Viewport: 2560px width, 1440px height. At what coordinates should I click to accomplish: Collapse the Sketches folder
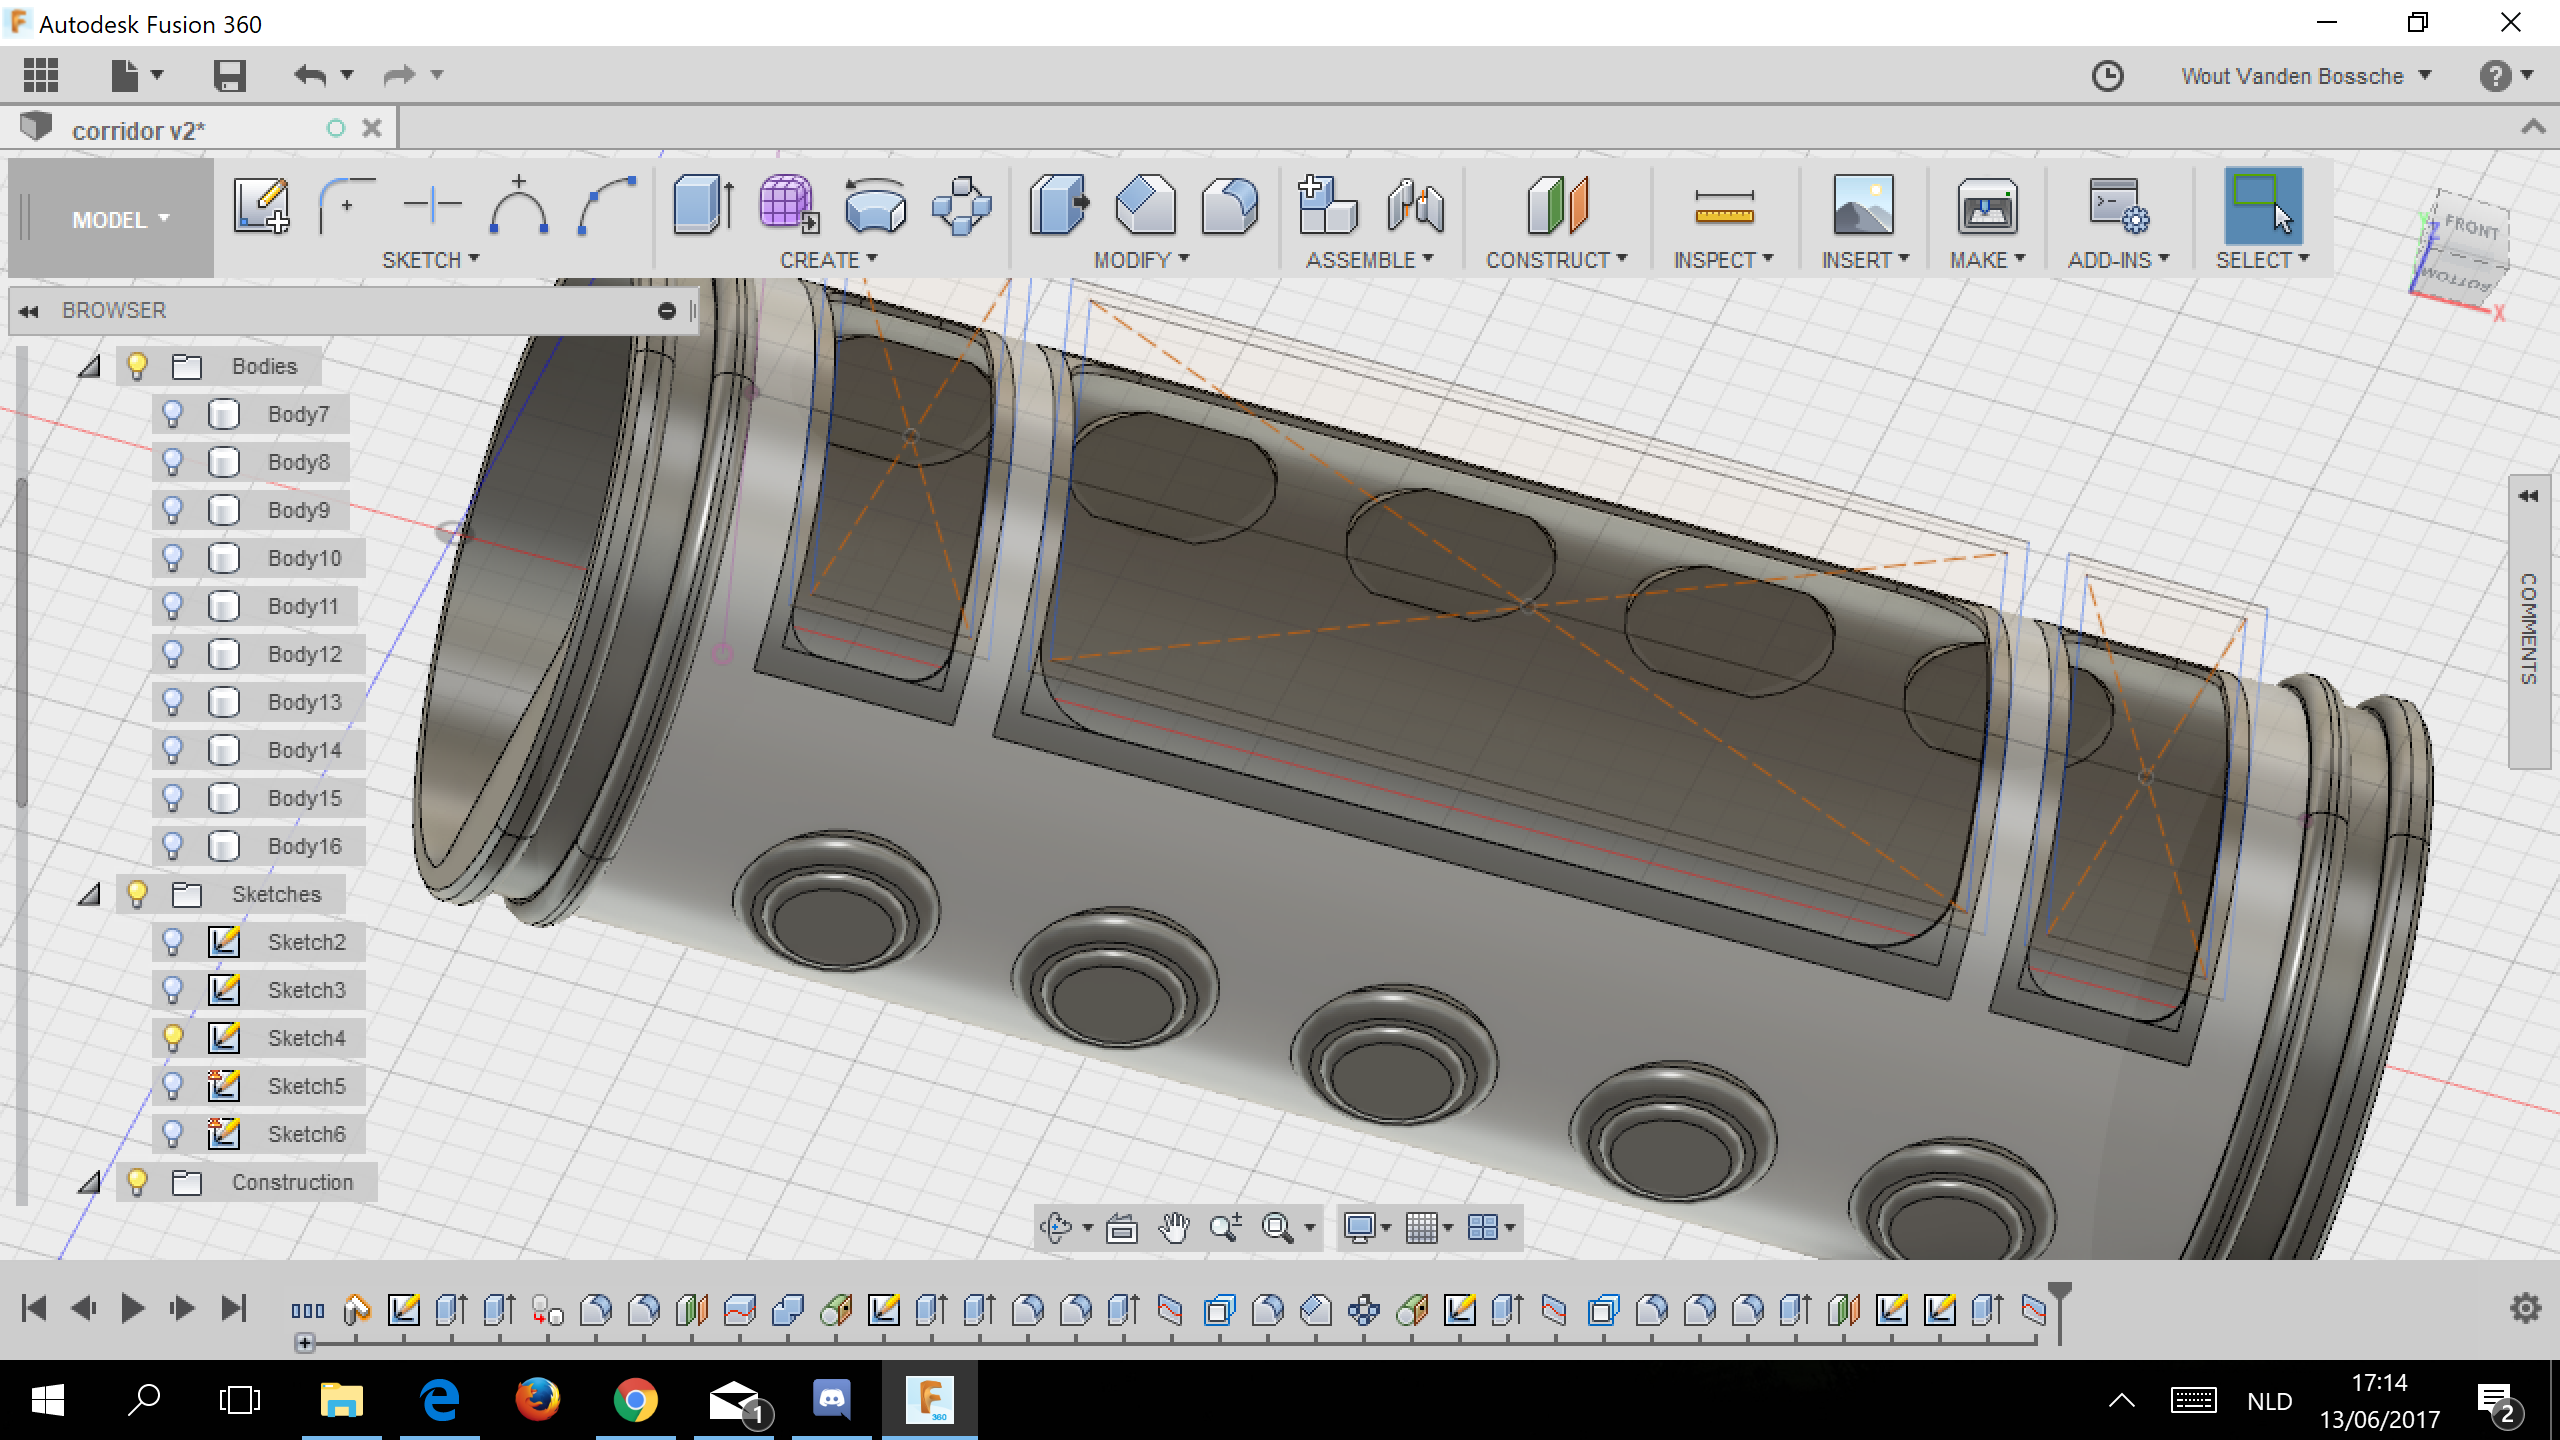[90, 894]
